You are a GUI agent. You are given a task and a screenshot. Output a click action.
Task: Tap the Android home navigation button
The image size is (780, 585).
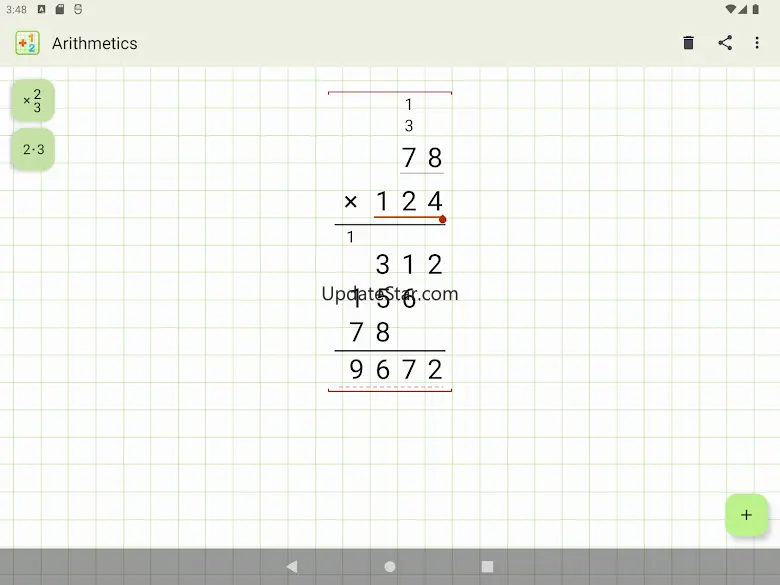tap(390, 567)
